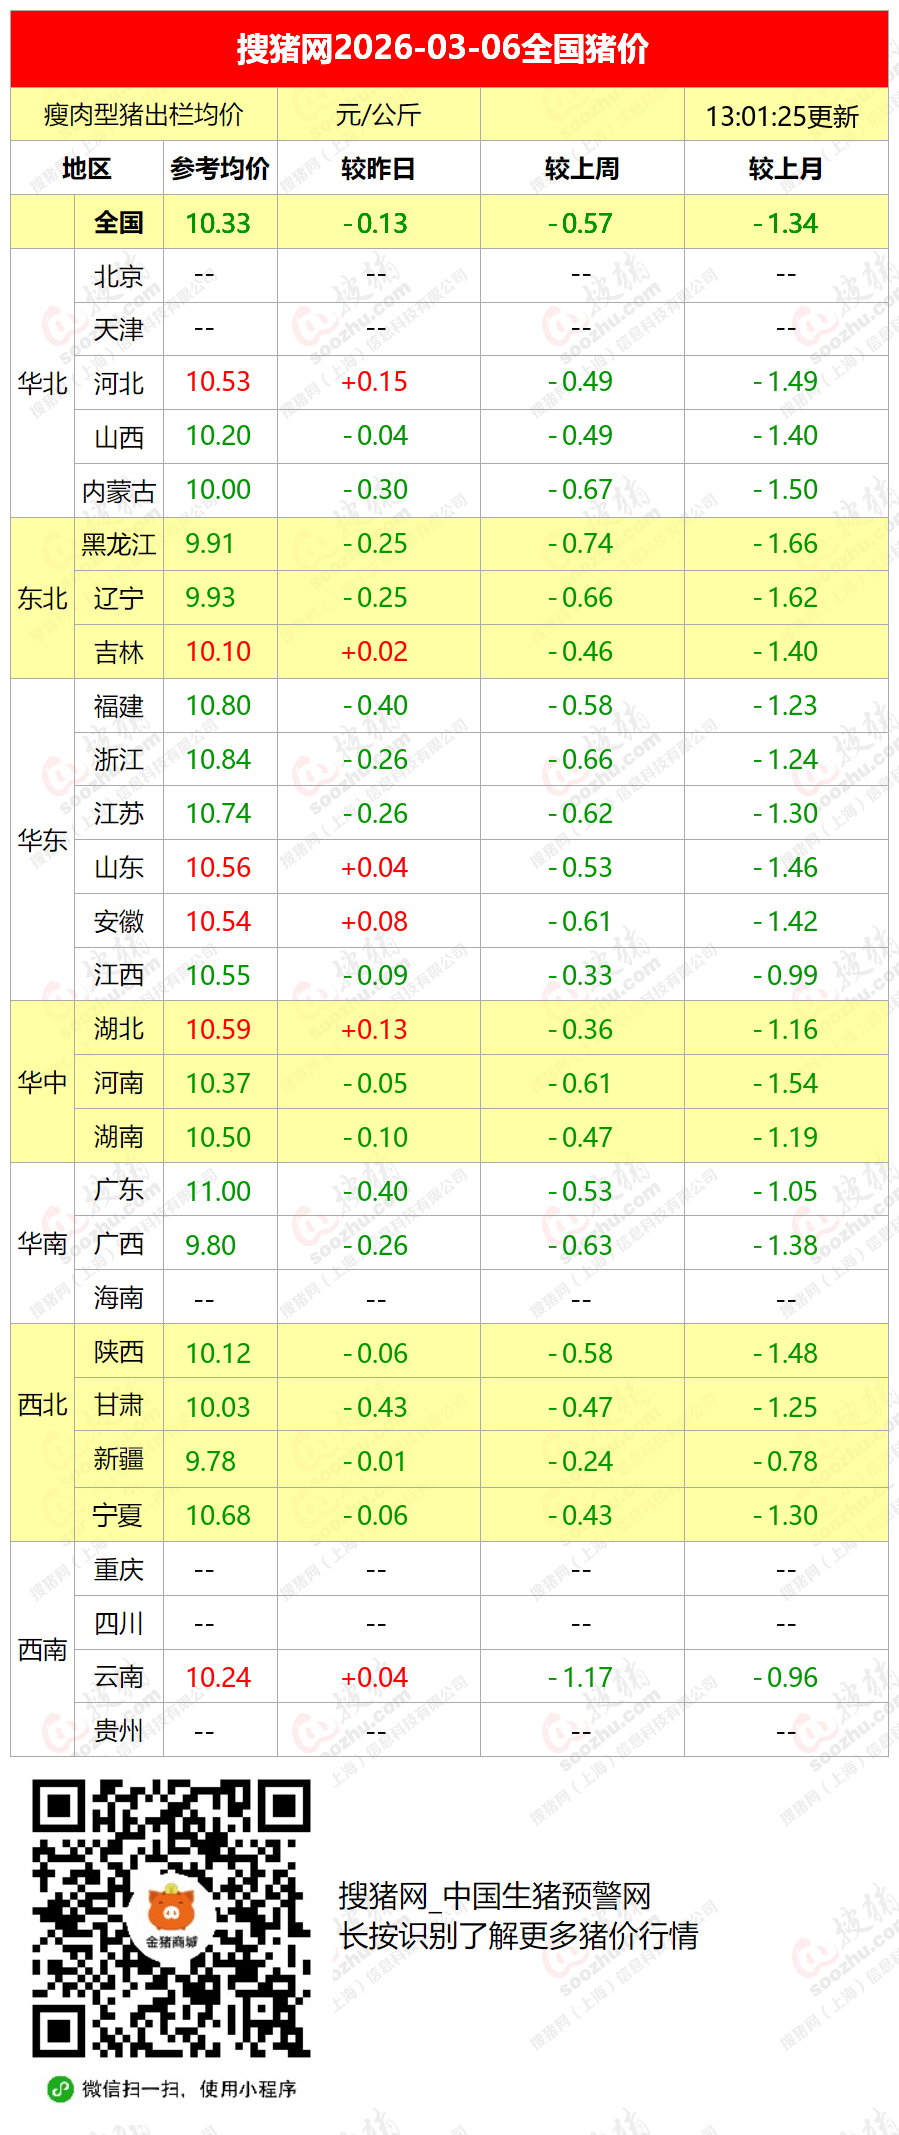Click the 湖北 daily change +0.13
The width and height of the screenshot is (899, 2135).
[x=375, y=1029]
